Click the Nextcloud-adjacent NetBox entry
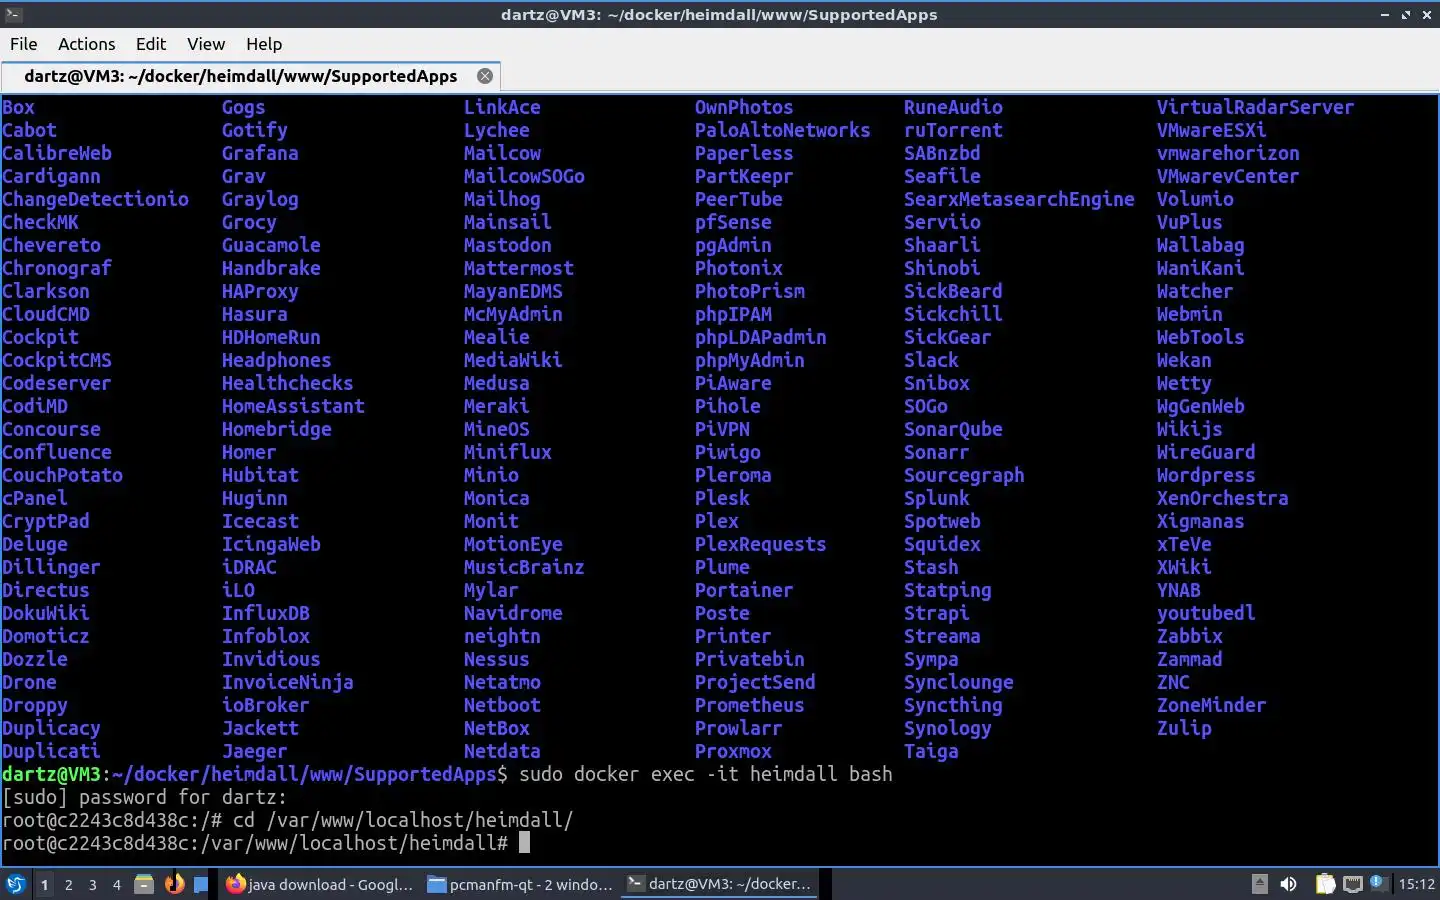The width and height of the screenshot is (1440, 900). 496,728
